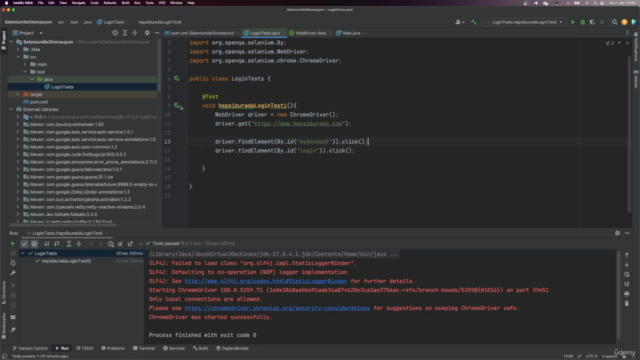Screen dimensions: 640x360
Task: Open Version Control tool window
Action: pos(30,349)
